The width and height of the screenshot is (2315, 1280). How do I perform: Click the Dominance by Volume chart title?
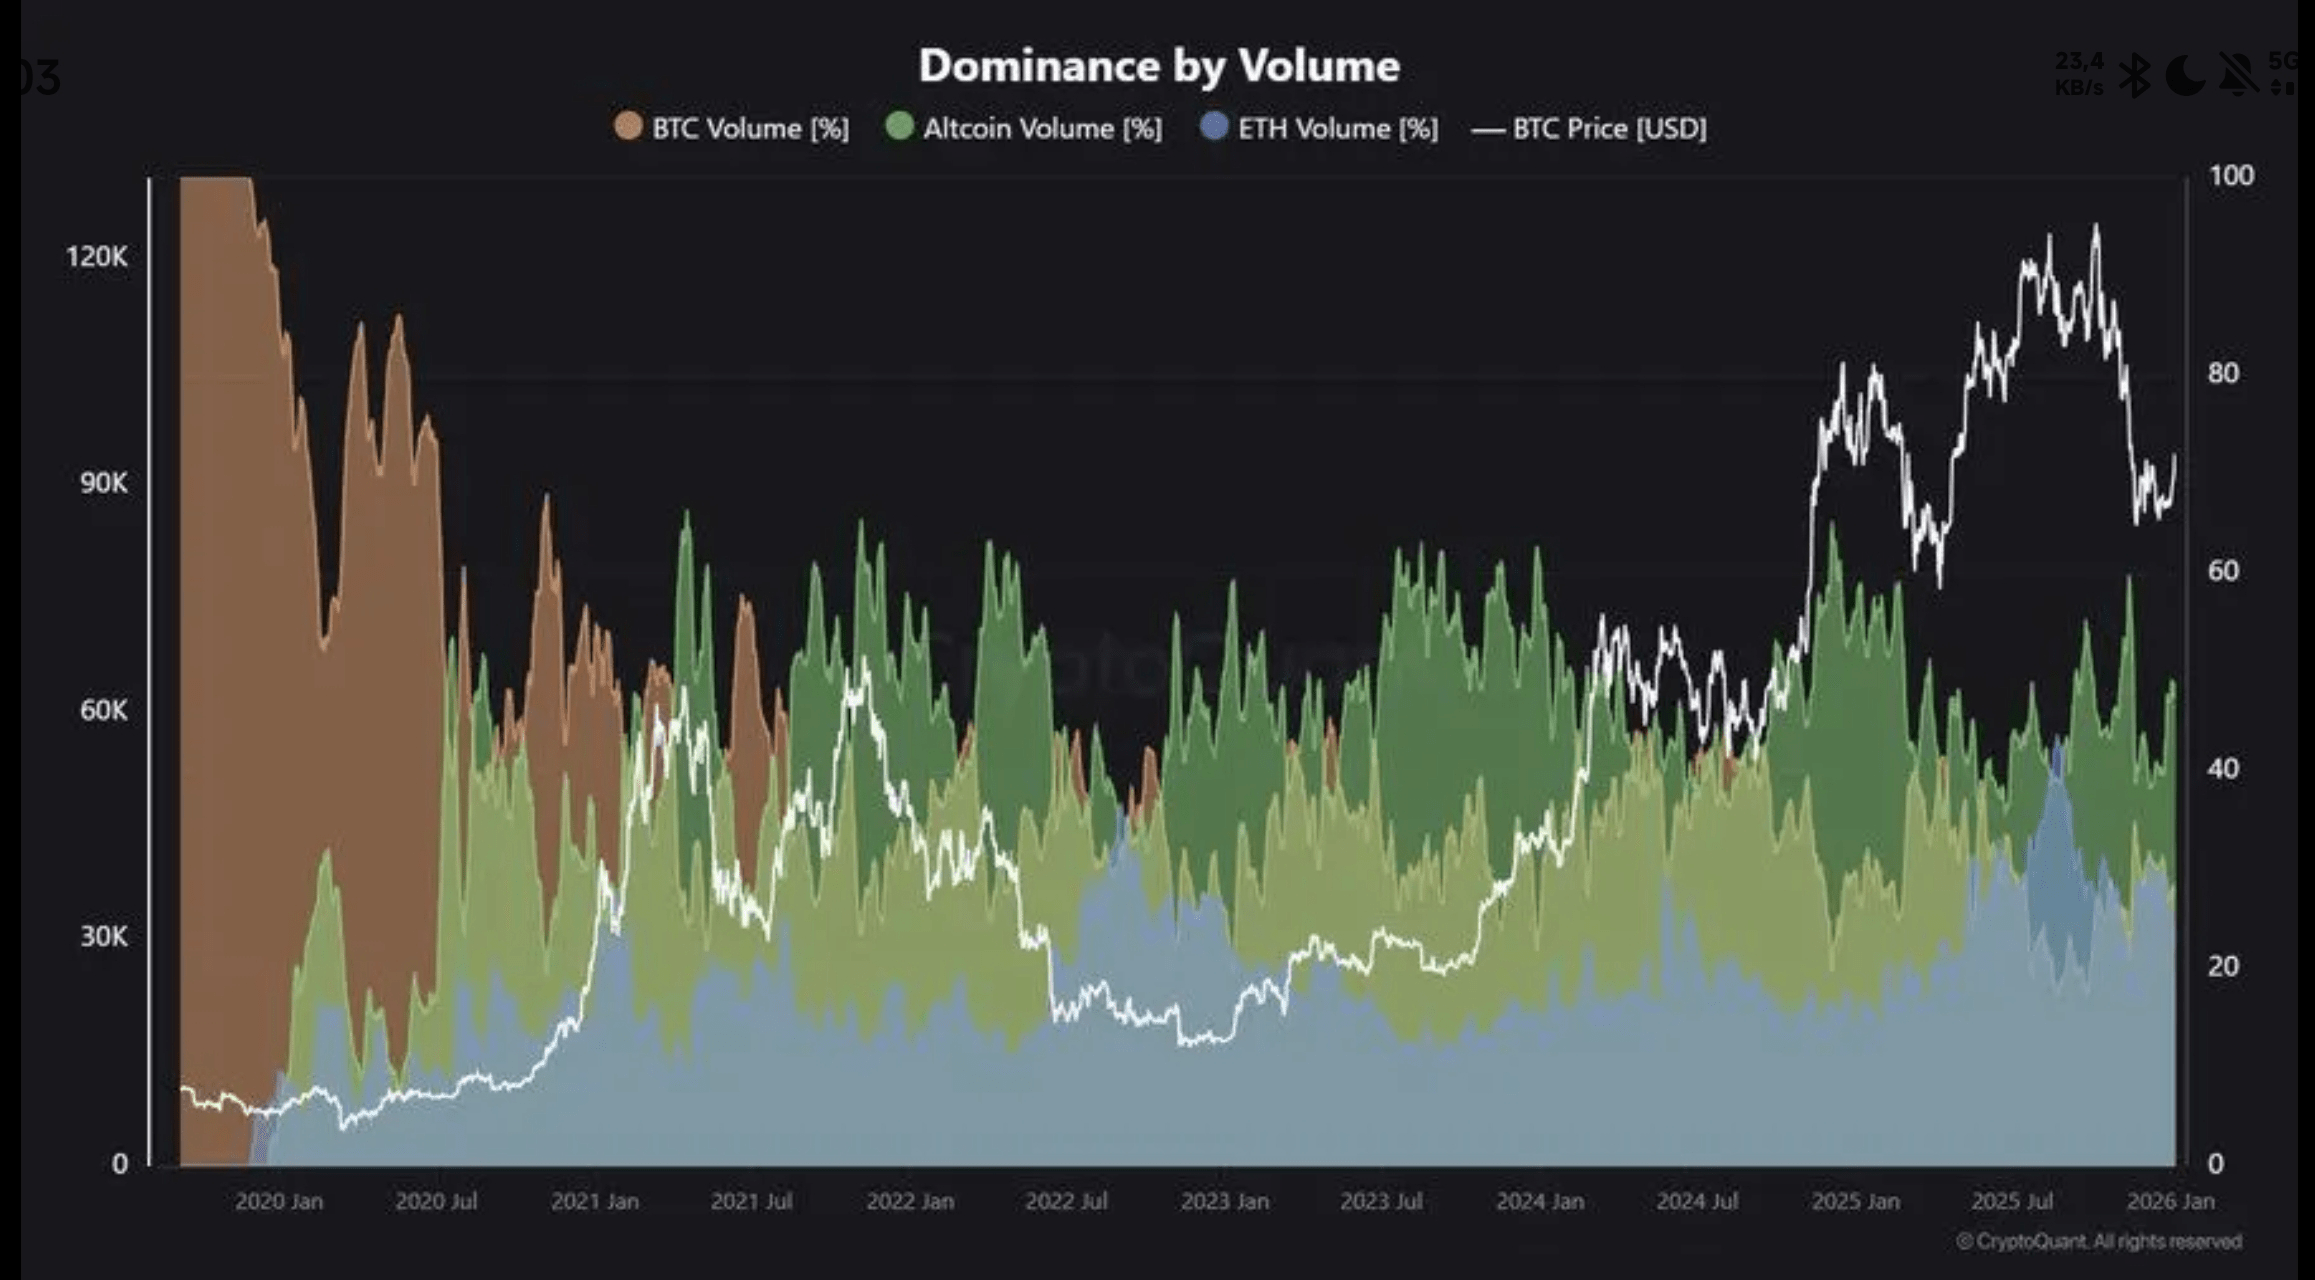pyautogui.click(x=1159, y=66)
